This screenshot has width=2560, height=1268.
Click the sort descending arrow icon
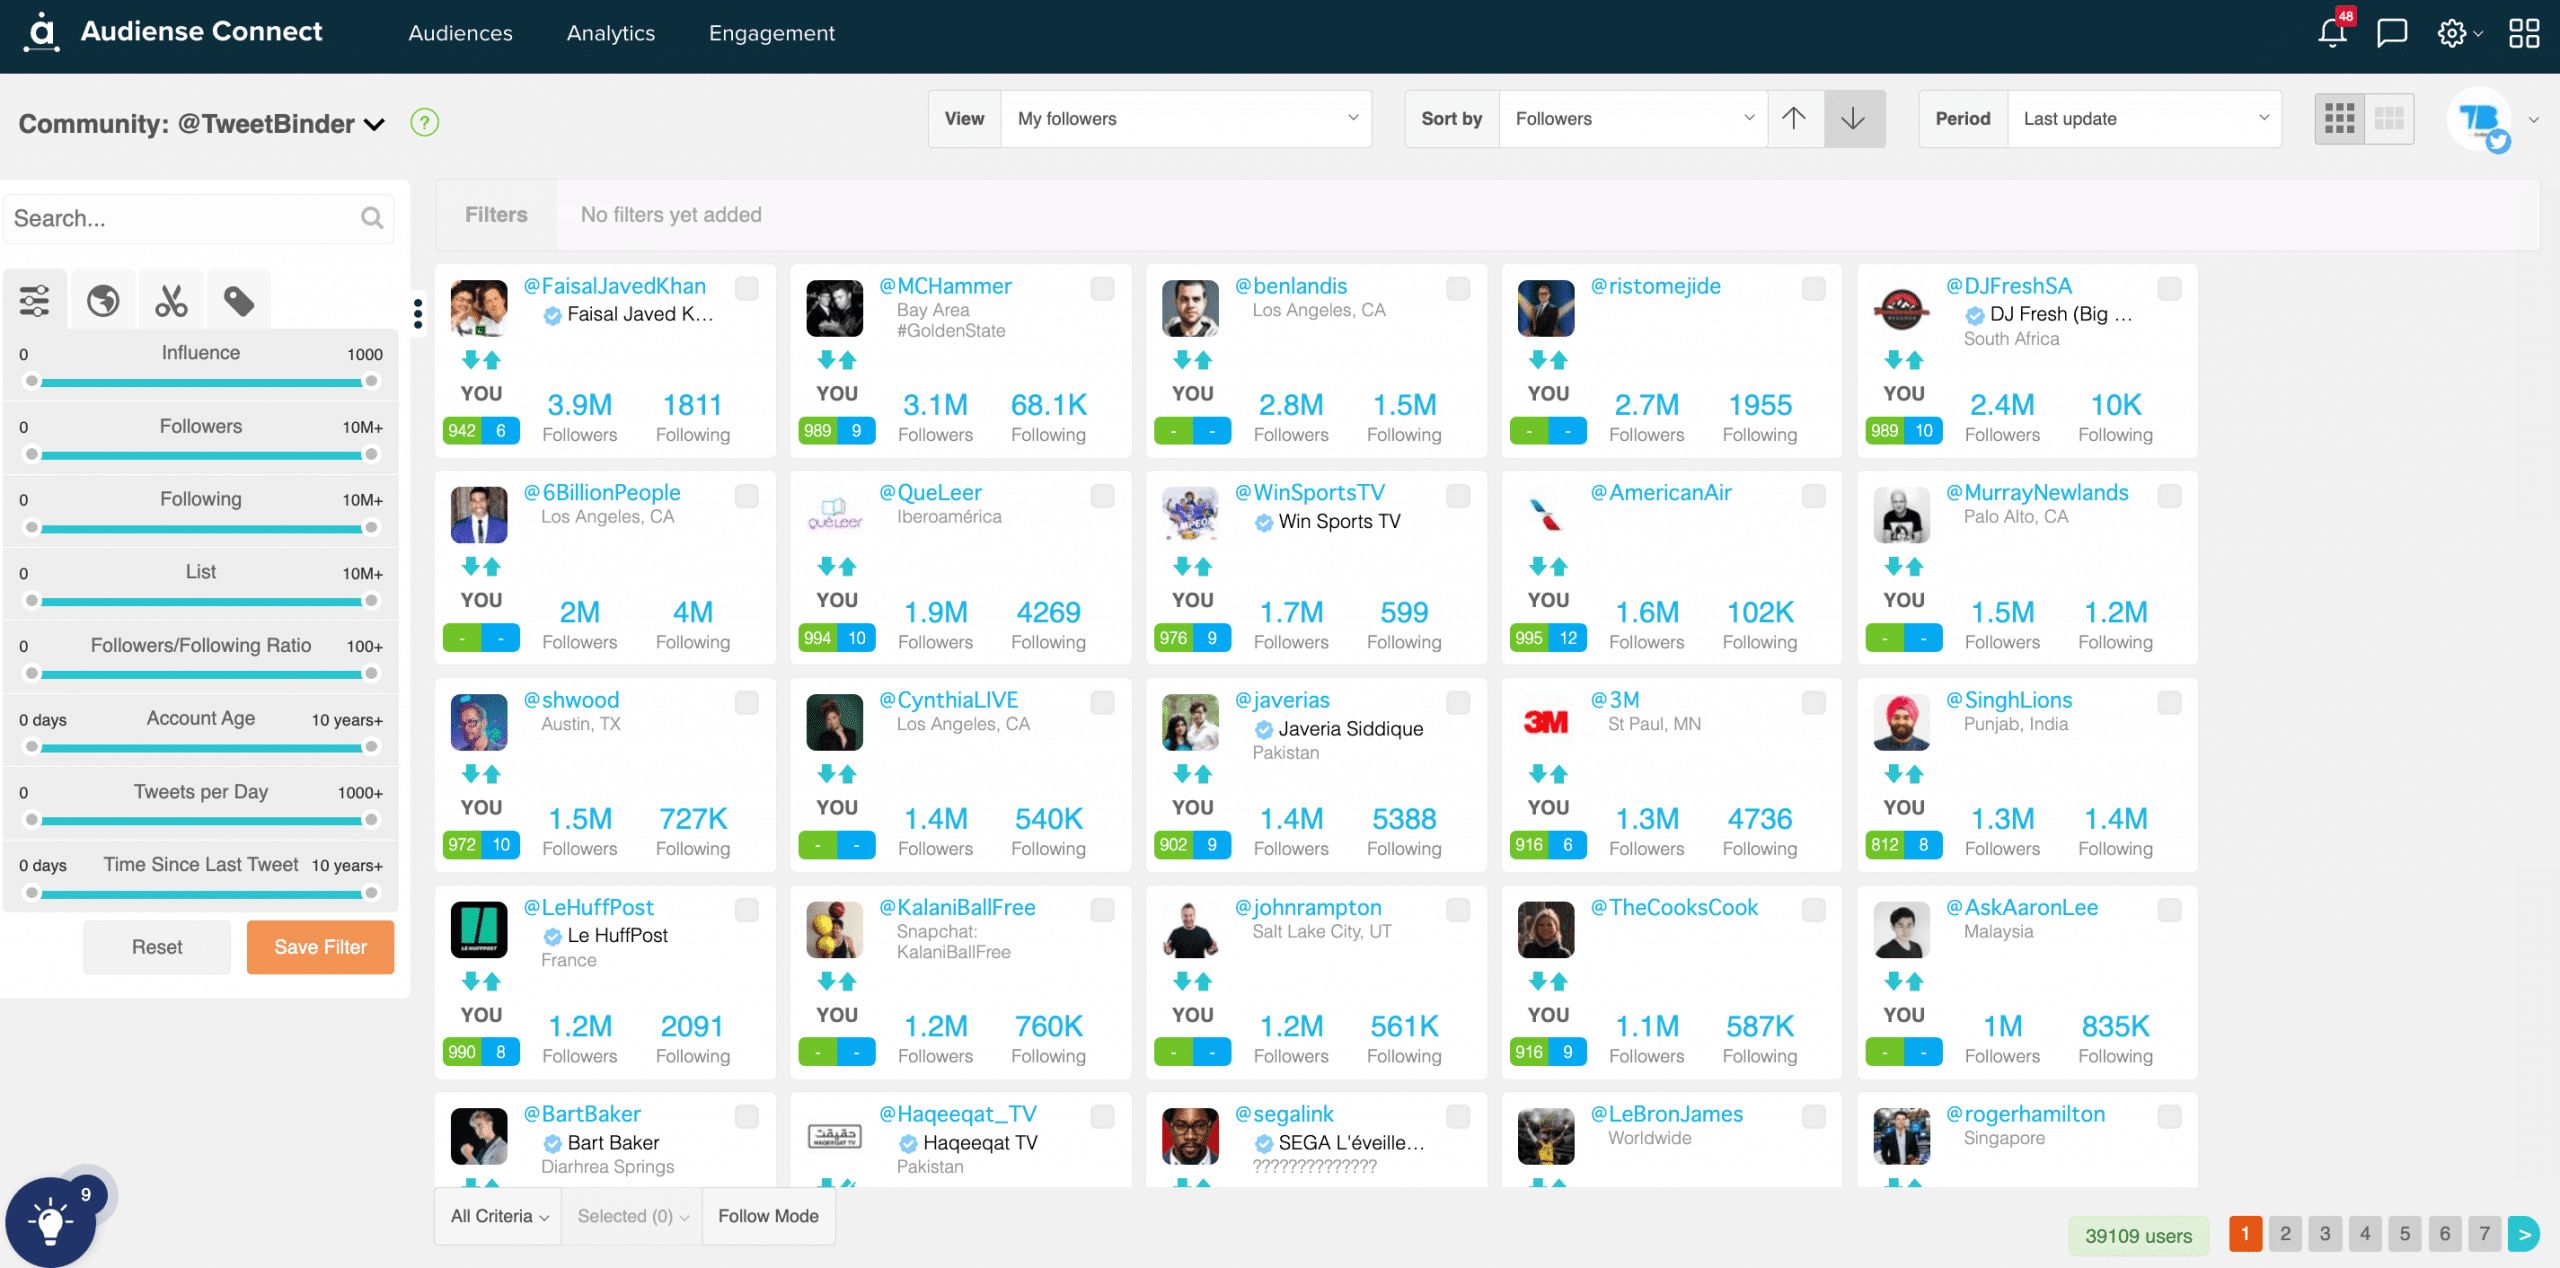1853,117
